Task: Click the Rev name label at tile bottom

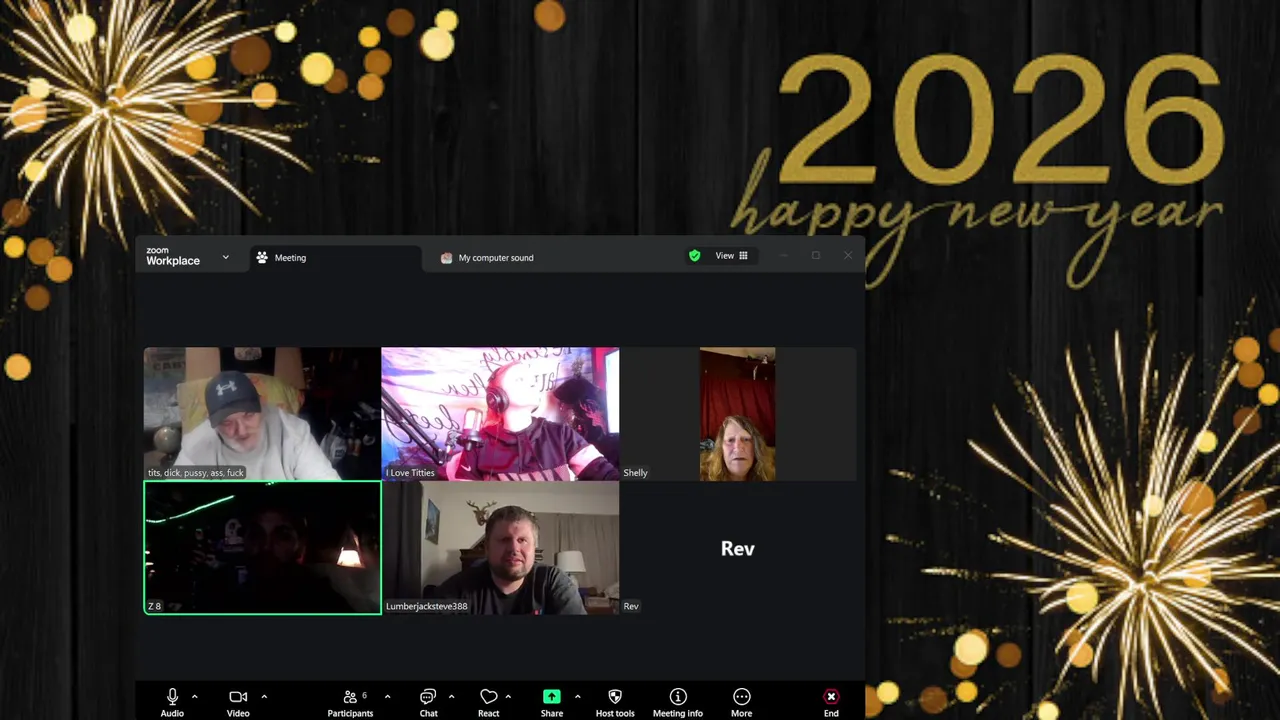Action: point(630,606)
